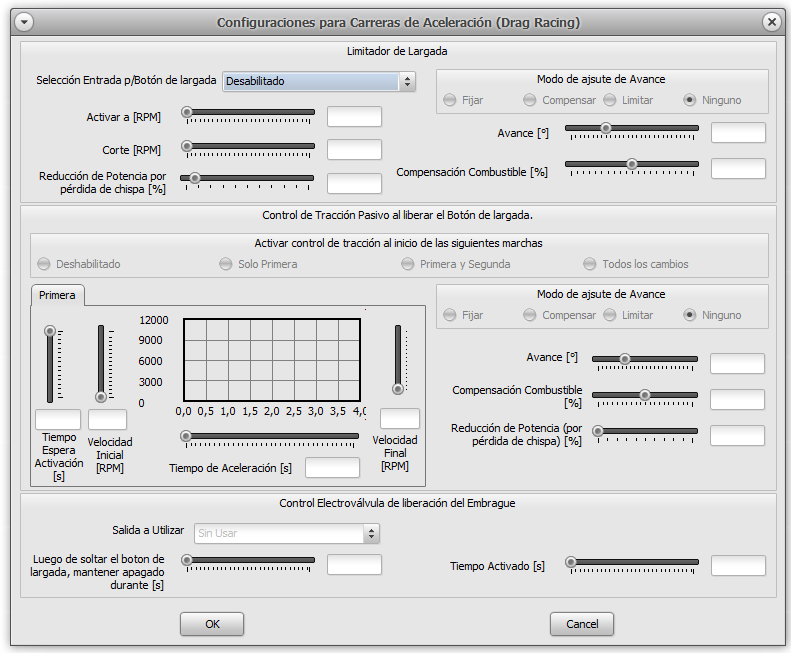Click the Activar a [RPM] input field
Screen dimensions: 791x653
[x=354, y=117]
